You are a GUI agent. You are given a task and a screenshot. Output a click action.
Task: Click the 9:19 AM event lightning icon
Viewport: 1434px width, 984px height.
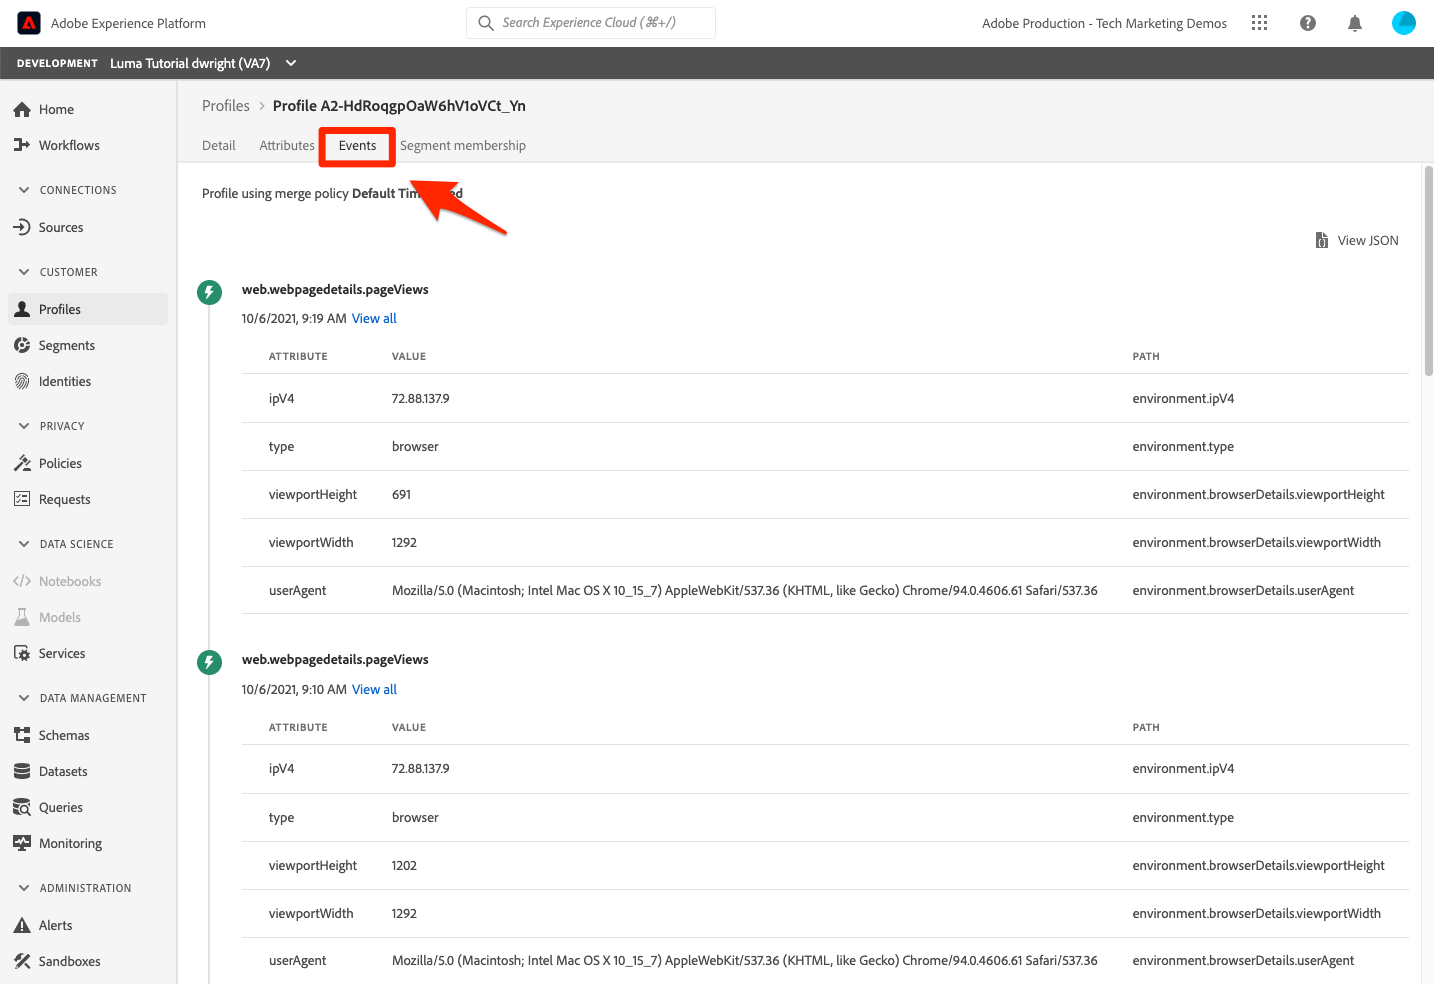209,292
